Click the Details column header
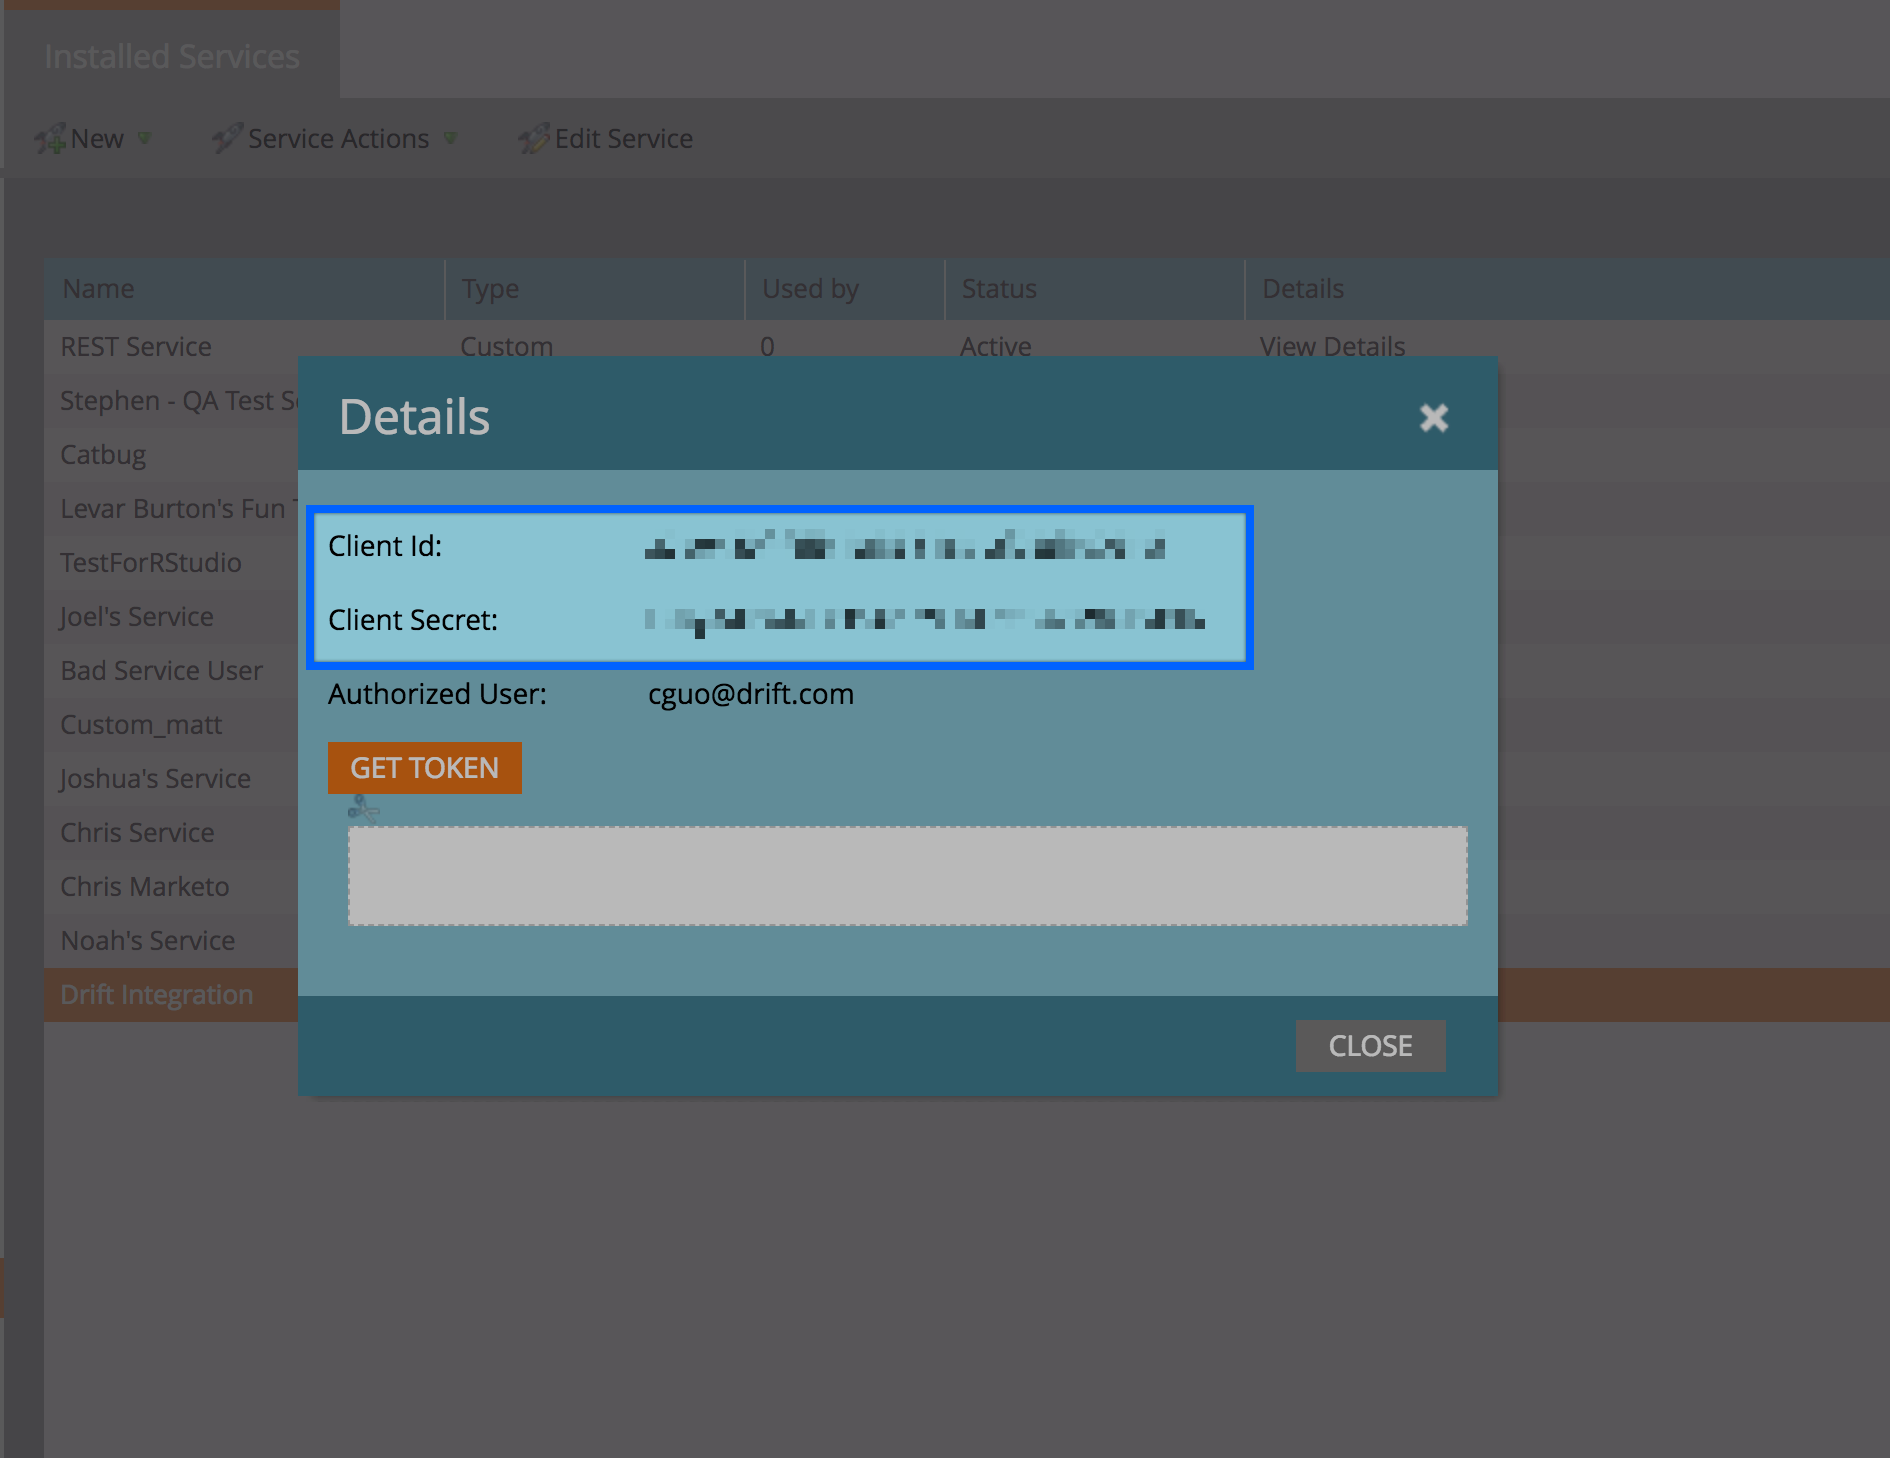1890x1458 pixels. [x=1567, y=289]
